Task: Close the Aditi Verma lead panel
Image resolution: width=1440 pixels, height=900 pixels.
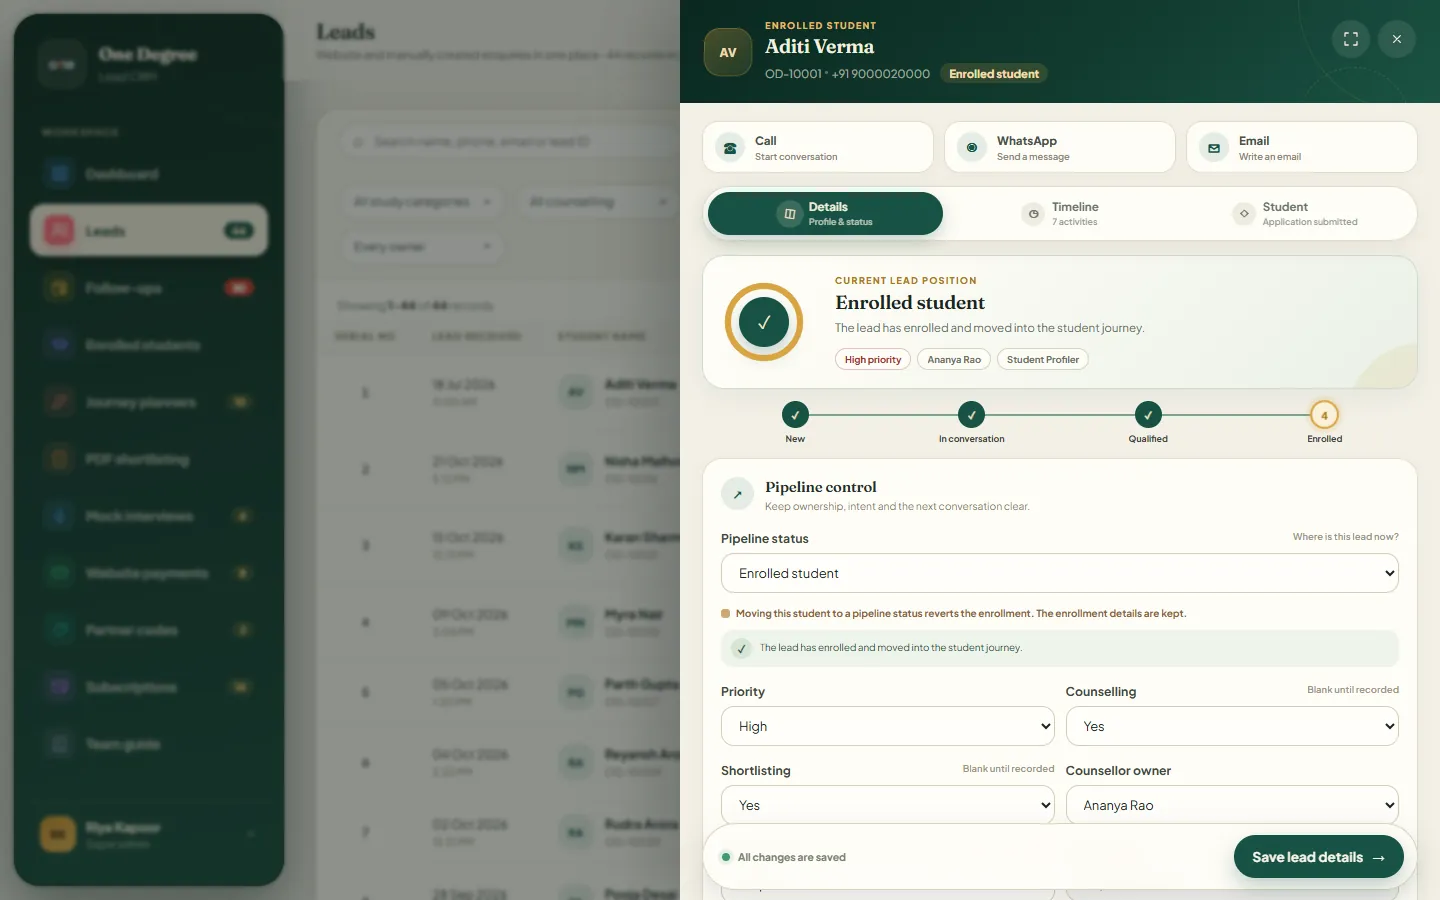Action: pos(1397,39)
